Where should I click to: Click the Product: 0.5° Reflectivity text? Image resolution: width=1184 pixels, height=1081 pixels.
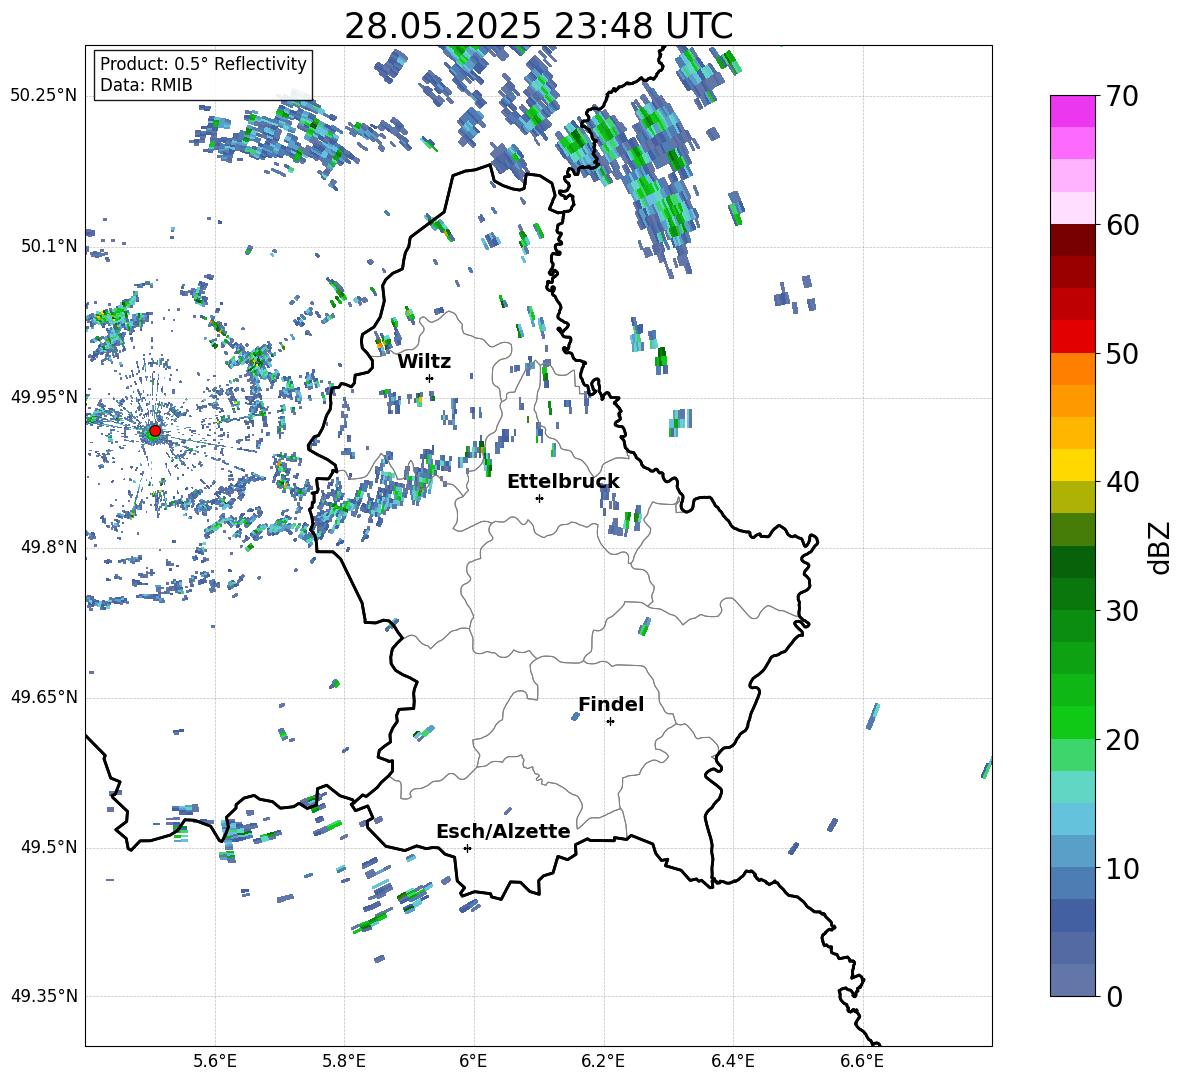click(x=203, y=64)
